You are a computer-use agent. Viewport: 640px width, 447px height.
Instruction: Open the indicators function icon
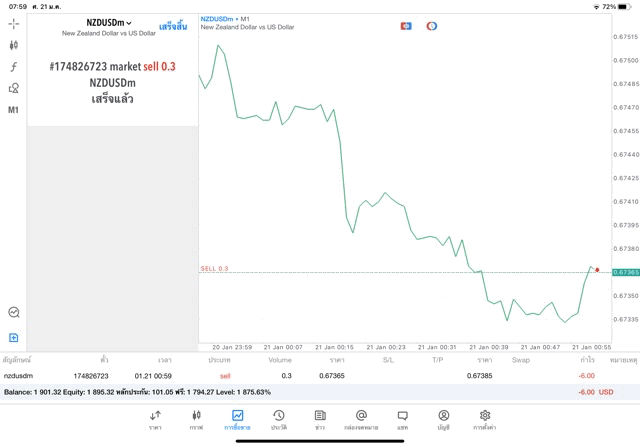(13, 67)
